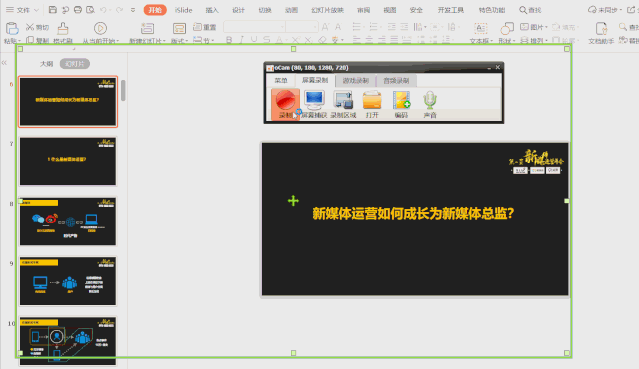639x369 pixels.
Task: Click the 未同步 cloud sync status
Action: click(604, 10)
